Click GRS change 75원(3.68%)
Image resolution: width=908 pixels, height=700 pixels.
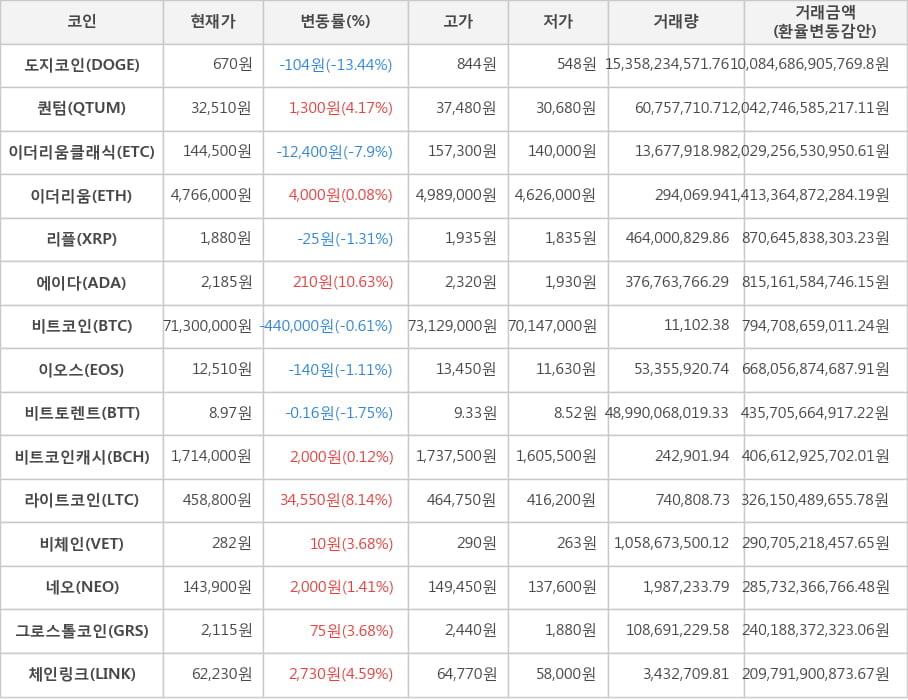coord(351,630)
